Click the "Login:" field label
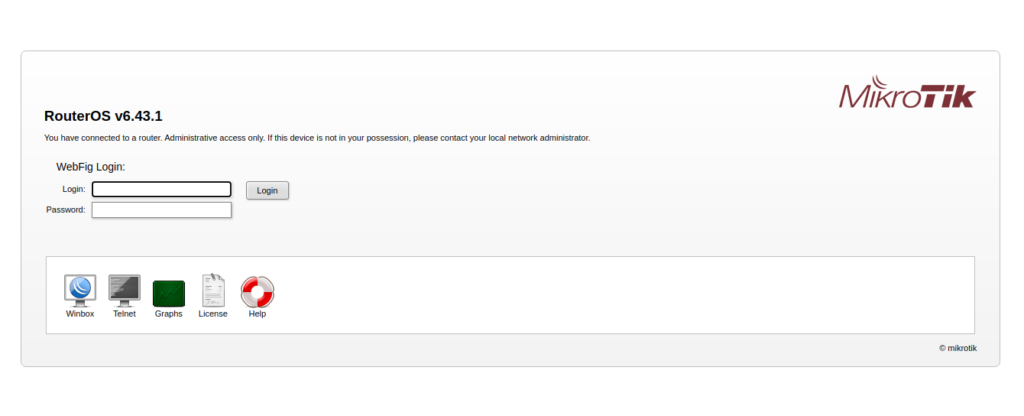Viewport: 1024px width, 416px height. pos(74,189)
